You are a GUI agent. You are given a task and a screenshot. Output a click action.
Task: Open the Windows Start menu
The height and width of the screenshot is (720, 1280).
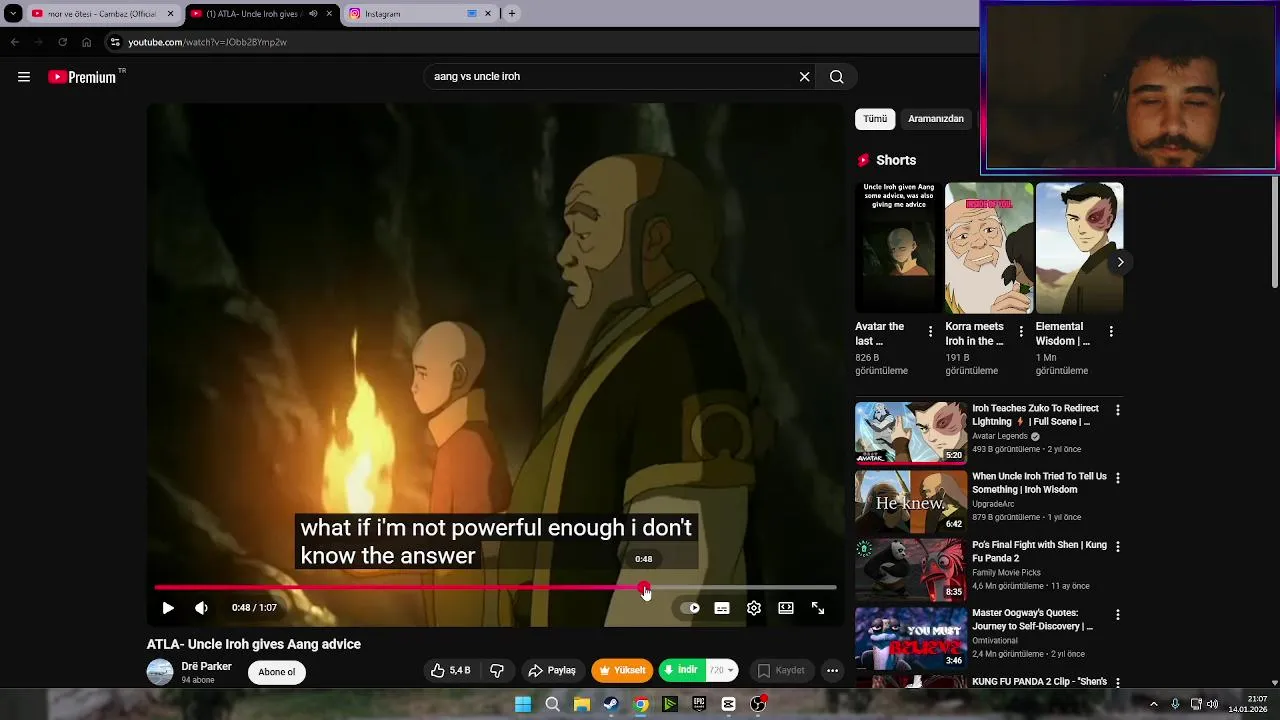(523, 705)
